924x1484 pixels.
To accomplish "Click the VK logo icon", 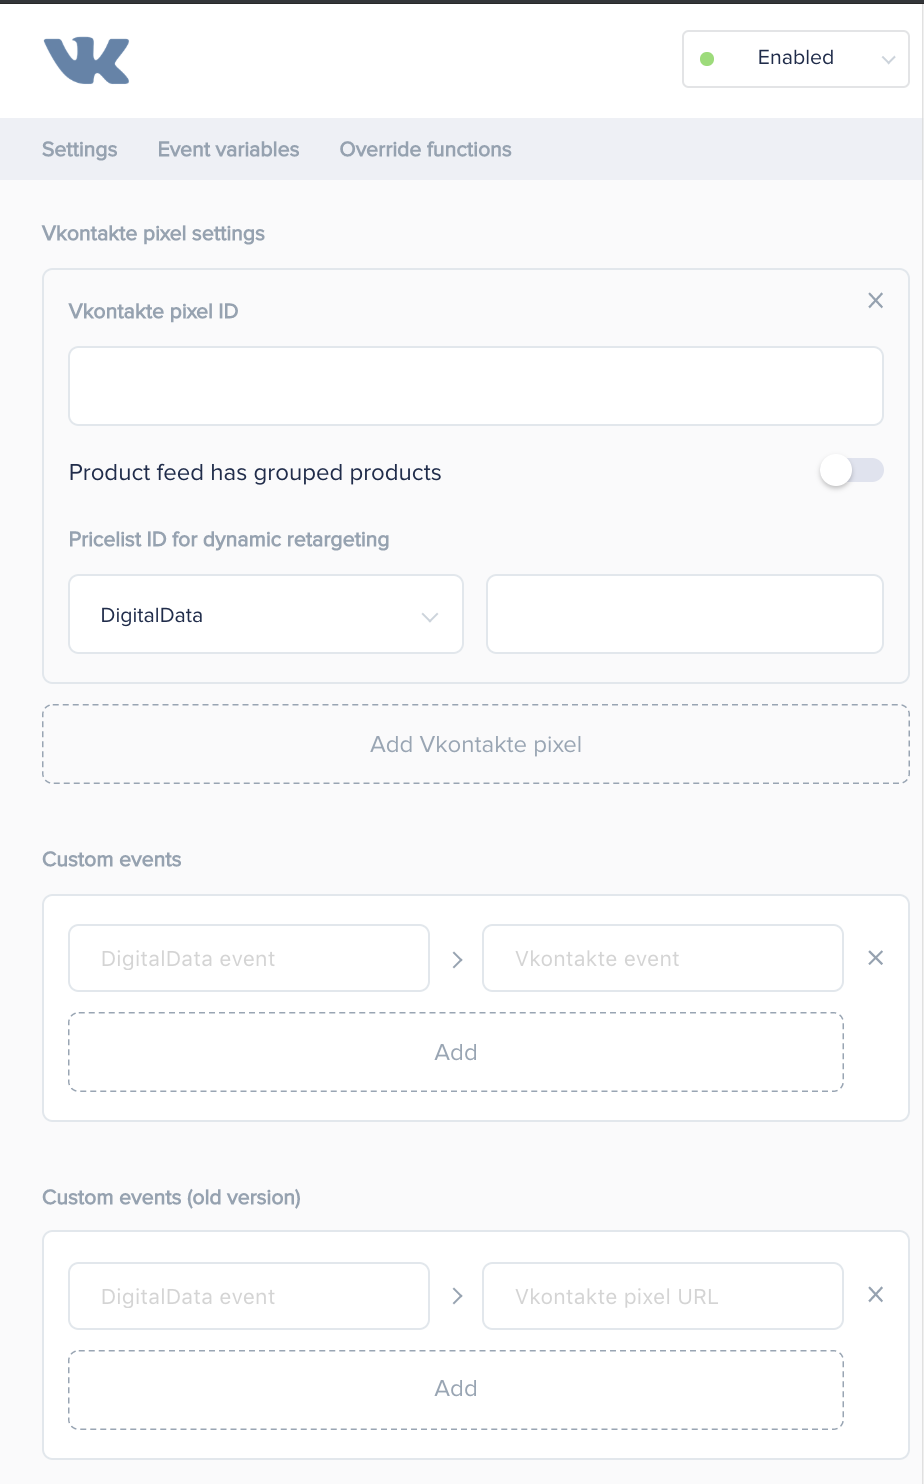I will tap(87, 61).
